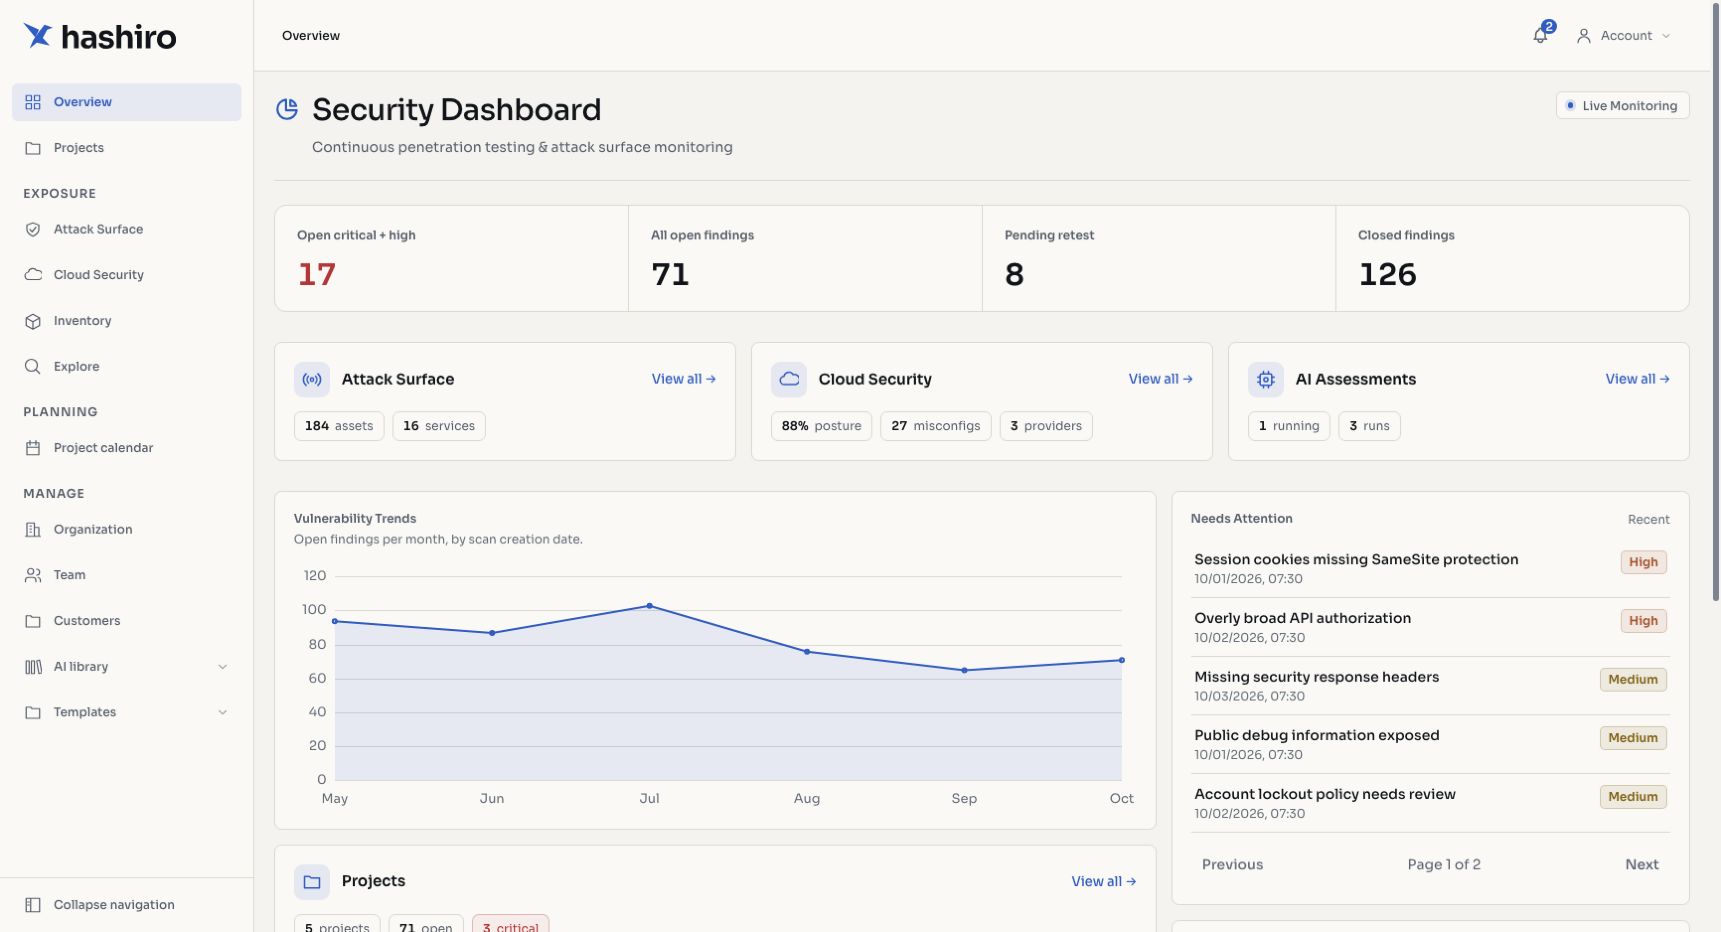Click the Organization building icon
This screenshot has height=932, width=1721.
33,530
